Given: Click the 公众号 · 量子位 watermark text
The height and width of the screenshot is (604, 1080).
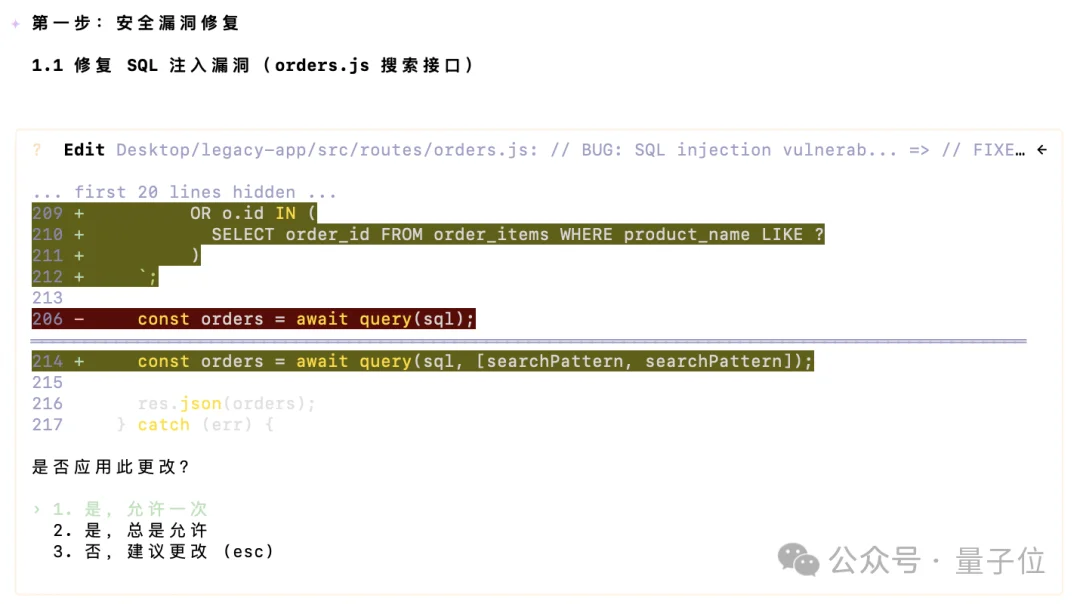Looking at the screenshot, I should point(937,561).
